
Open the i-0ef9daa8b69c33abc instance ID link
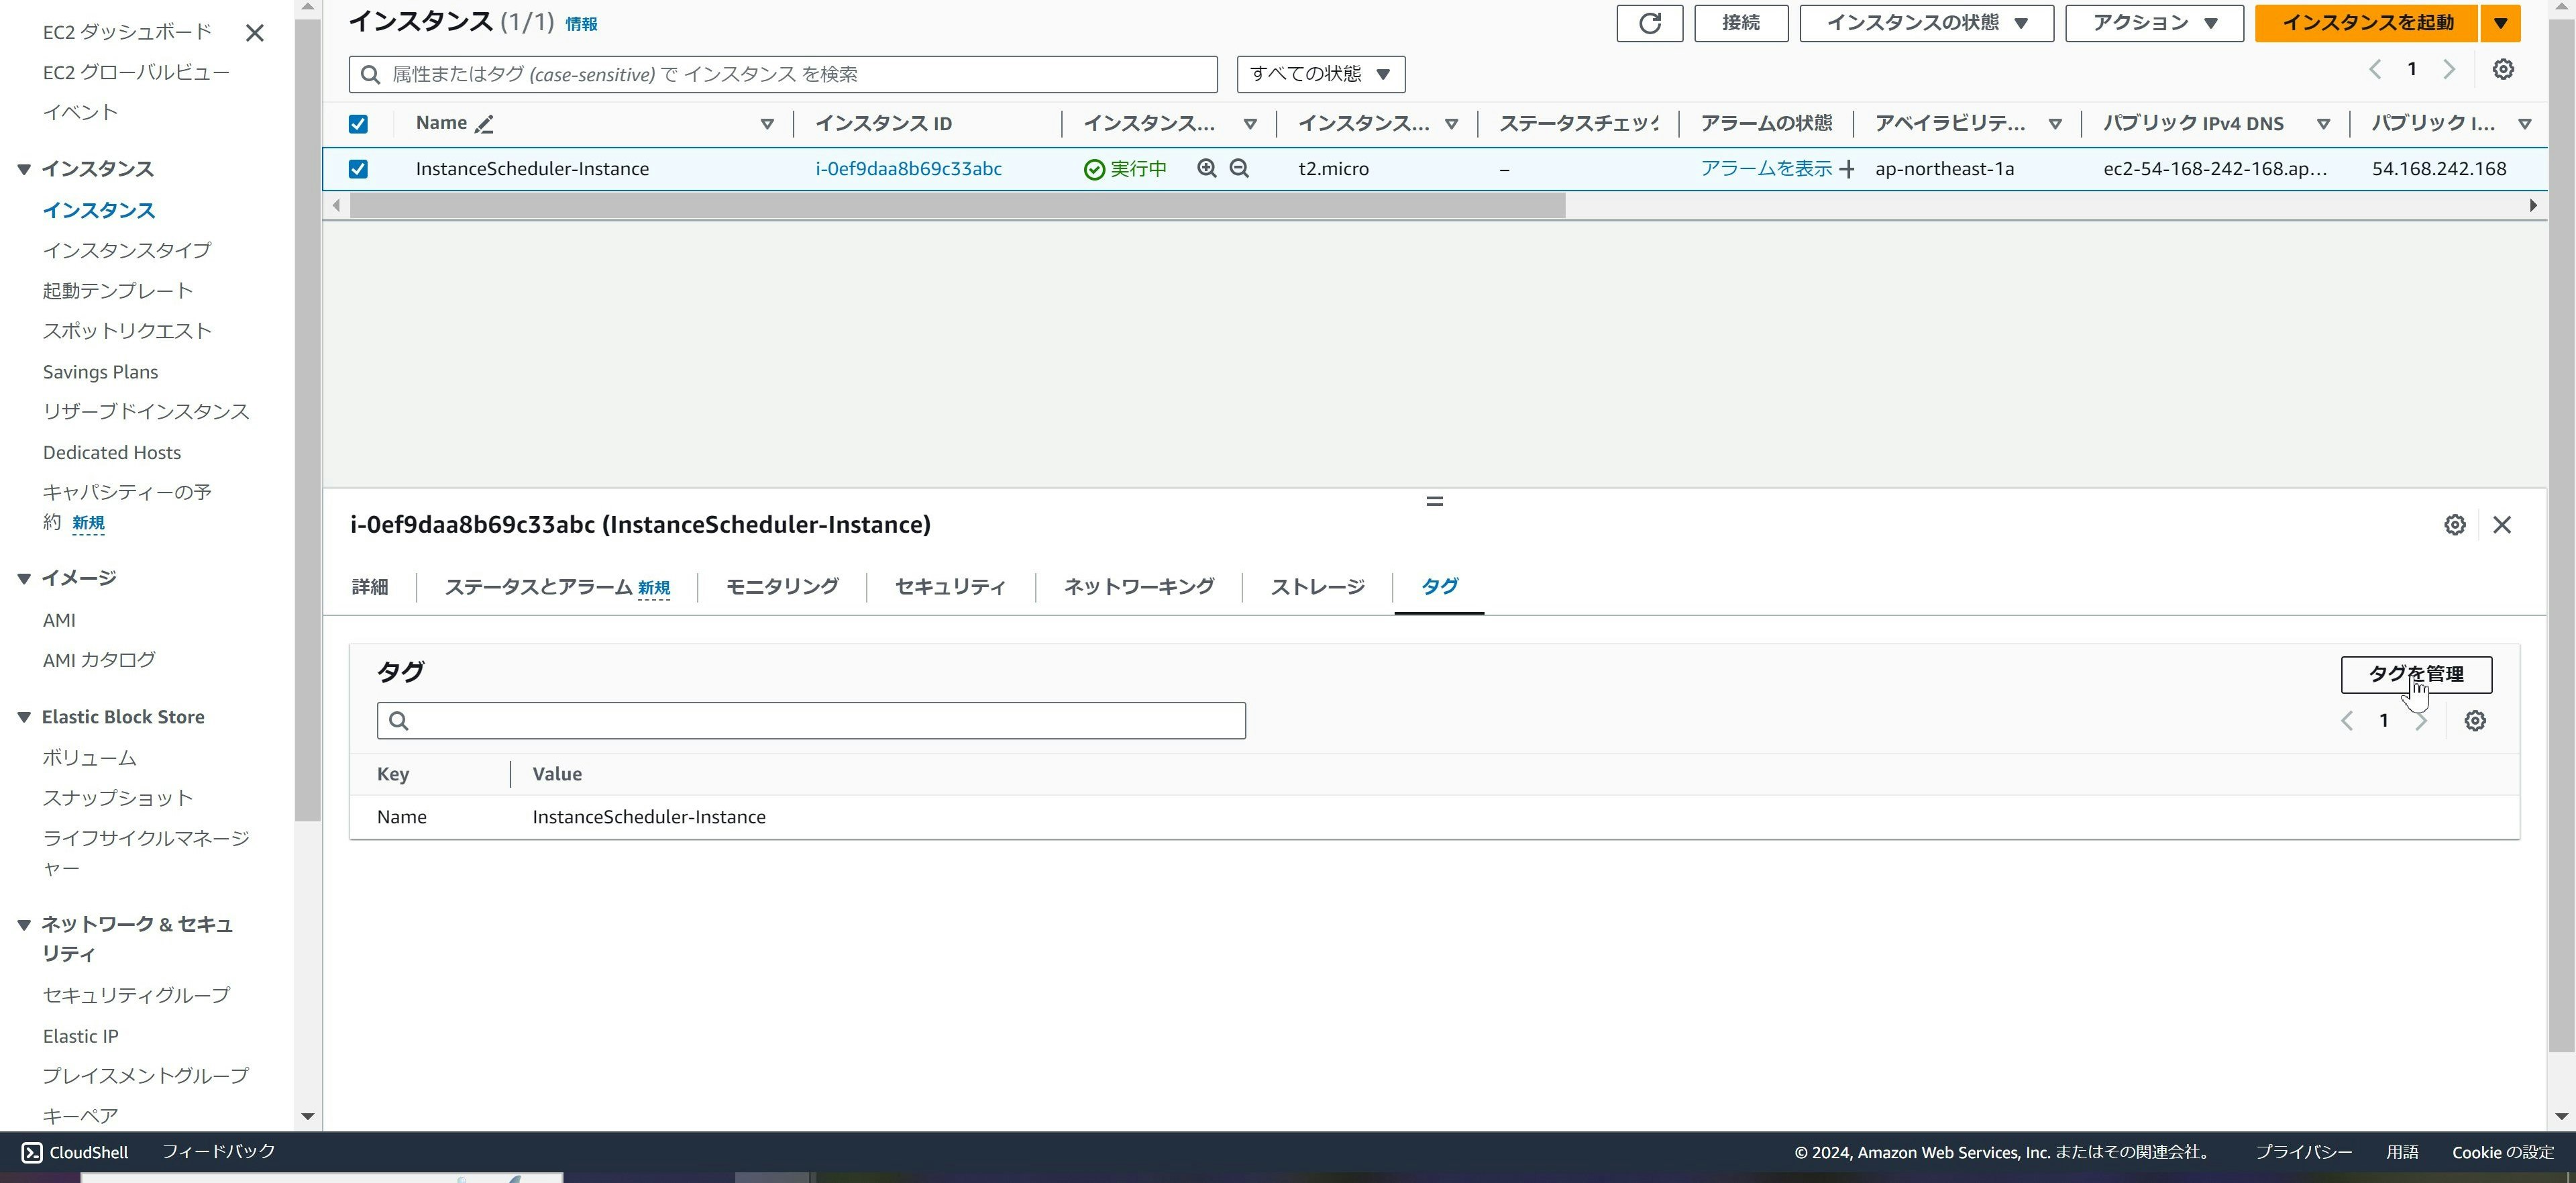(908, 169)
